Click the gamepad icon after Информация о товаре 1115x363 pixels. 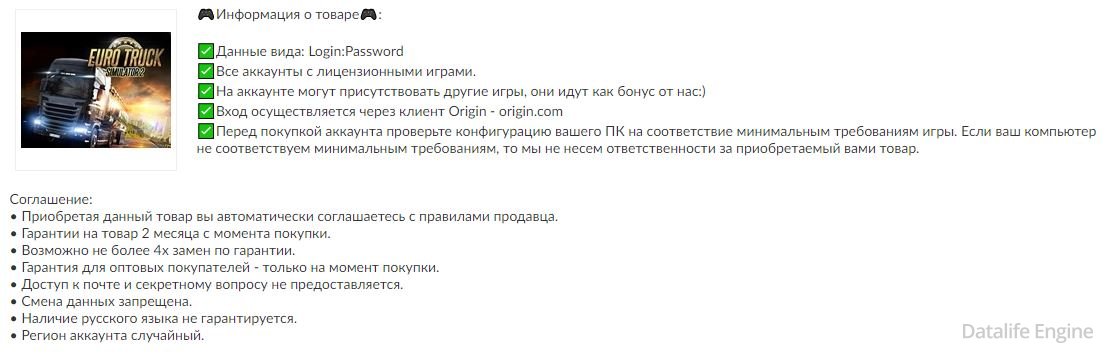[369, 14]
